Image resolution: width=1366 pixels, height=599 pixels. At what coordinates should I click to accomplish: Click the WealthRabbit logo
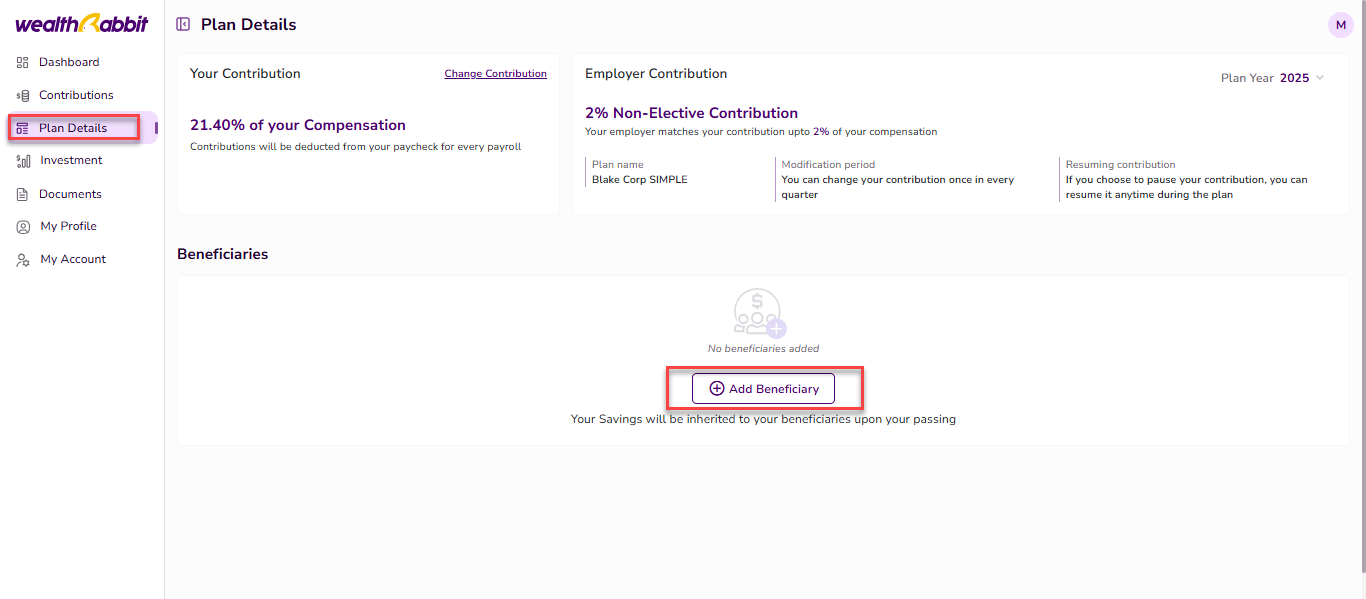[x=81, y=24]
